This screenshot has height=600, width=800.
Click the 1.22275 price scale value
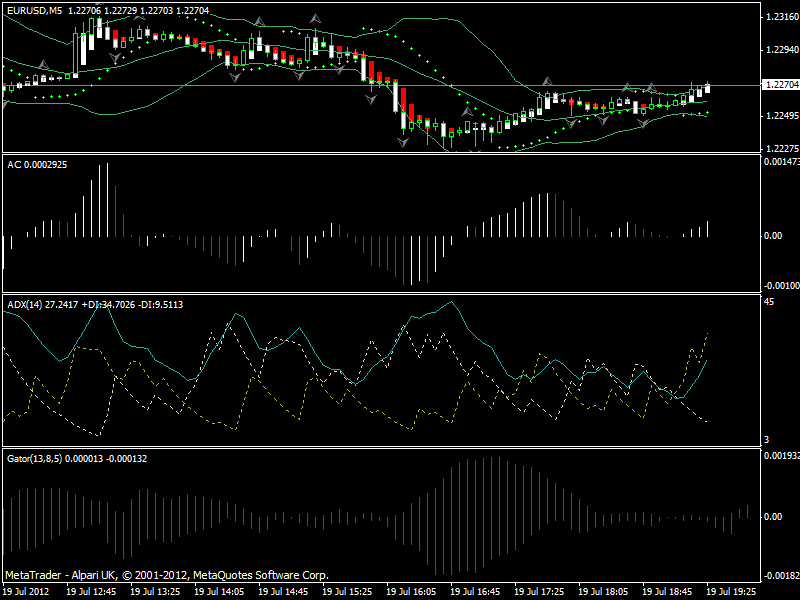pyautogui.click(x=782, y=148)
